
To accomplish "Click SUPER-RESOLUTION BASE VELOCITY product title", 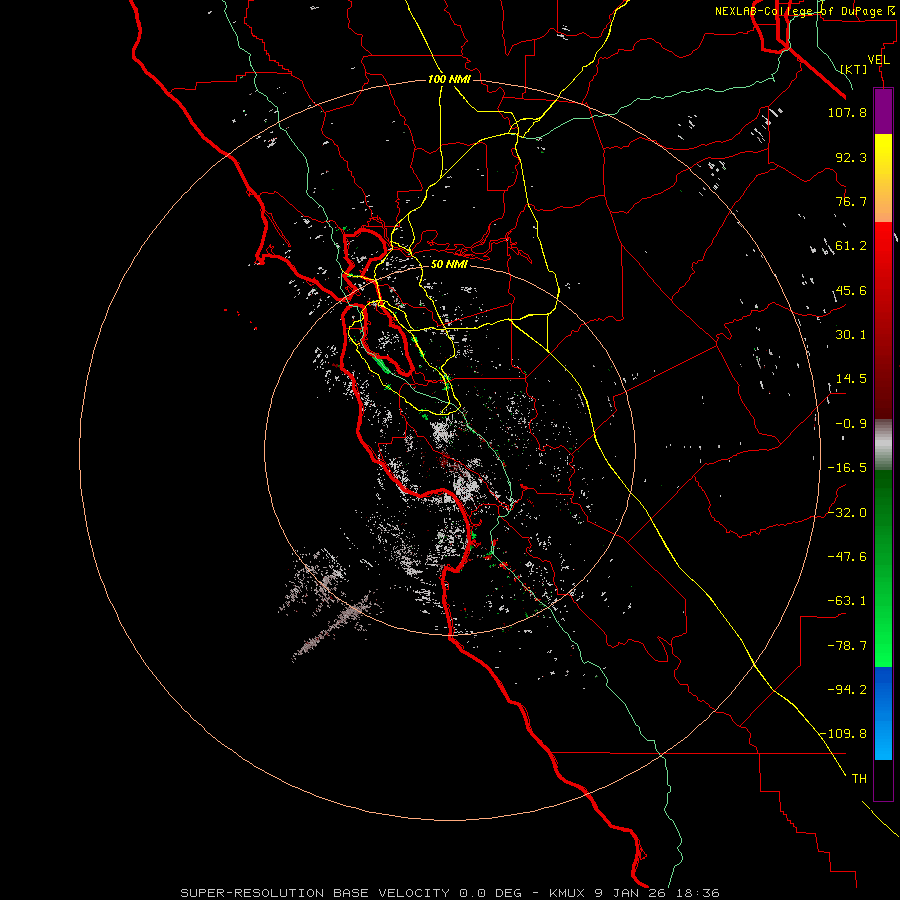I will [315, 893].
